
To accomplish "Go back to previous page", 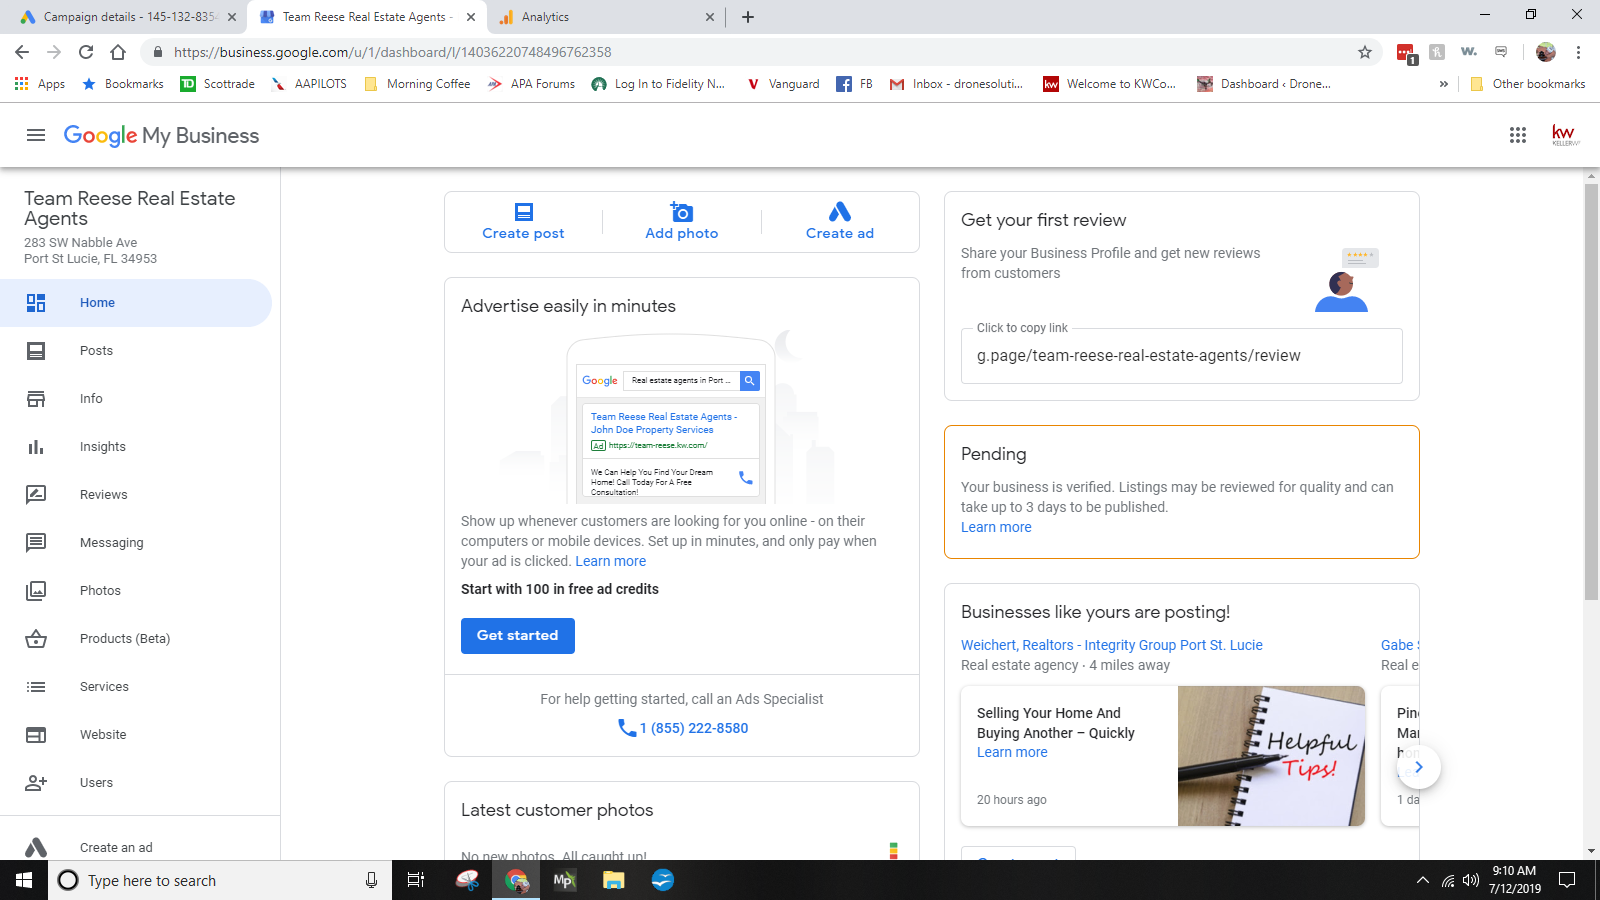I will tap(22, 52).
